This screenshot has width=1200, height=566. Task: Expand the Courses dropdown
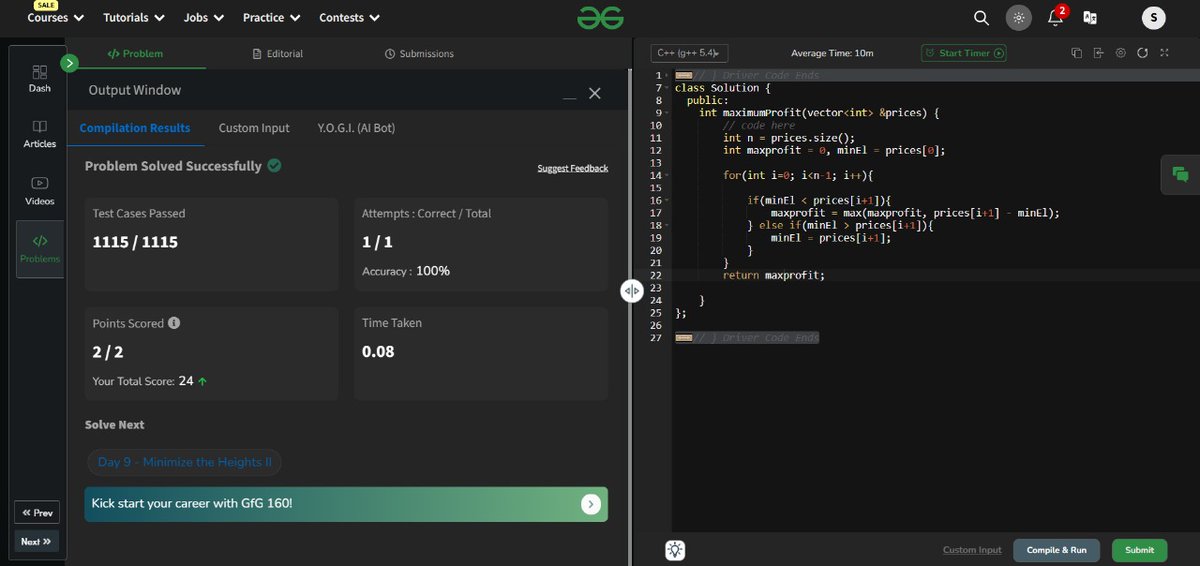click(55, 18)
